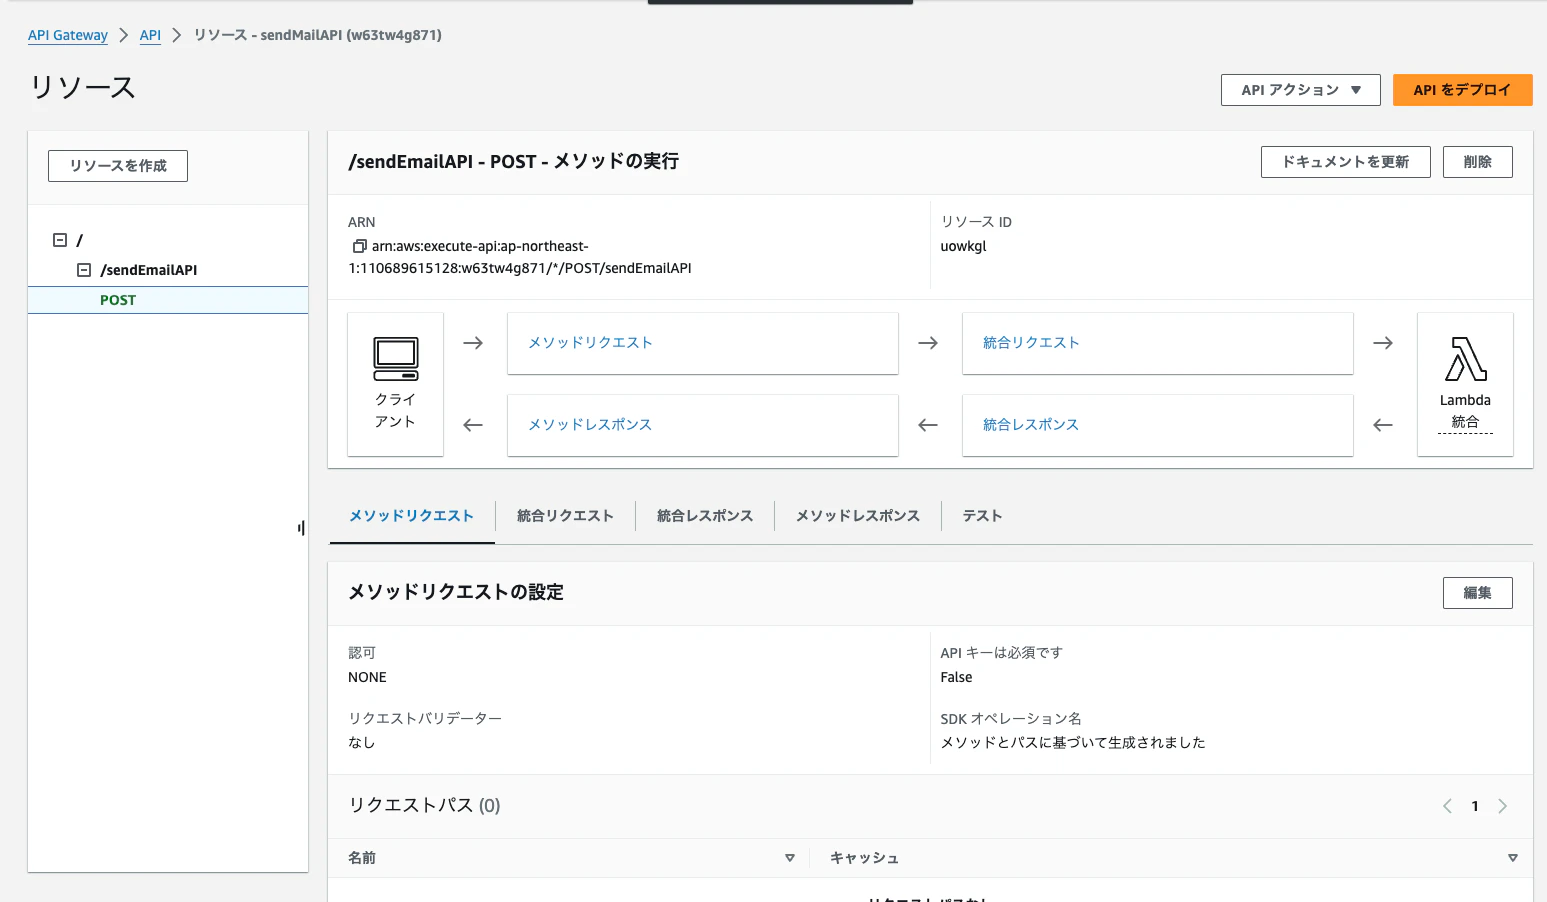Image resolution: width=1547 pixels, height=902 pixels.
Task: Select the root "/" resource label
Action: click(x=79, y=240)
